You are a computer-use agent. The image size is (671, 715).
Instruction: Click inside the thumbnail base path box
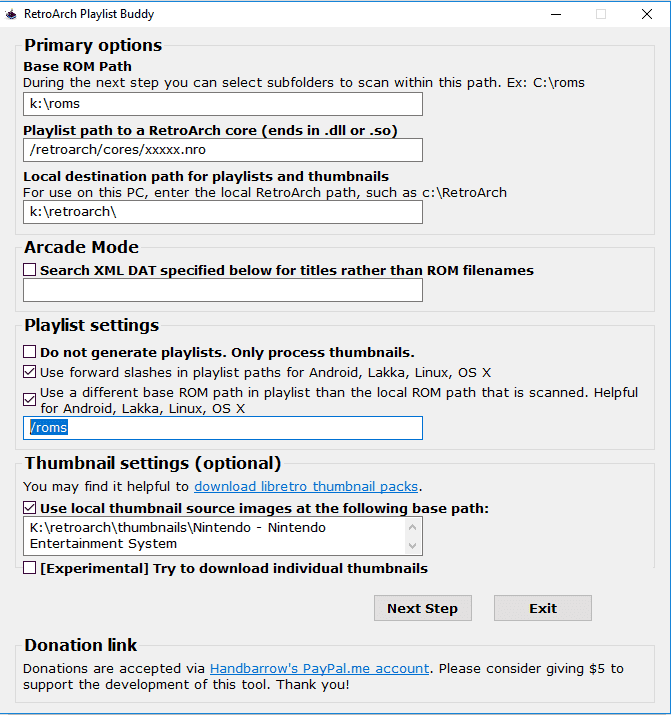point(214,536)
